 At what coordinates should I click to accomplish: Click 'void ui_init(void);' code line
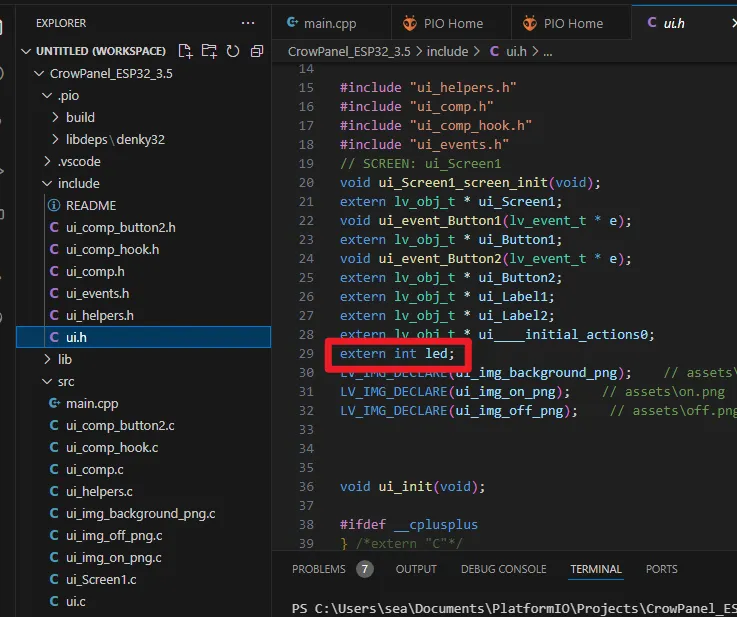(412, 486)
